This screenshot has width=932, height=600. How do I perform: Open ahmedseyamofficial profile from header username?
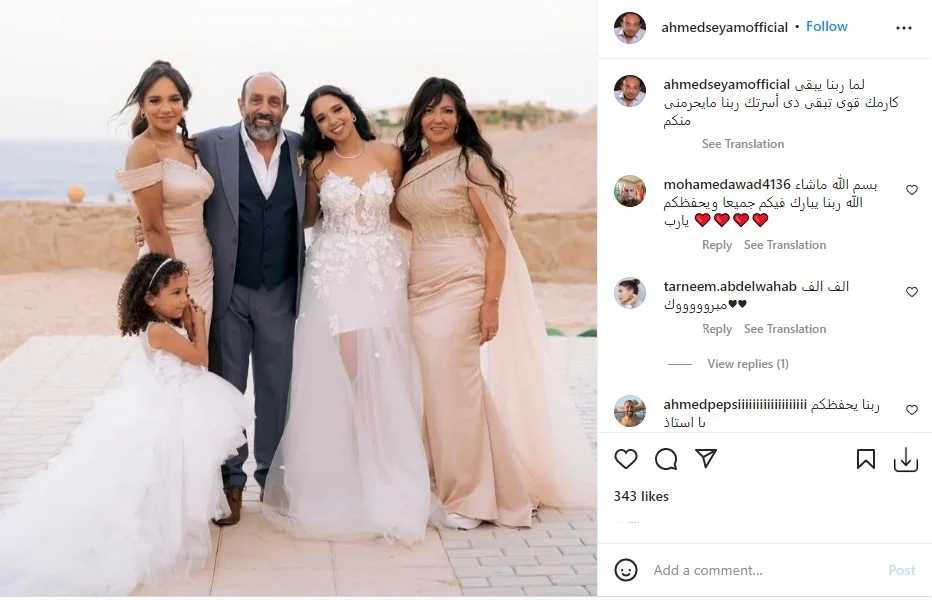tap(724, 27)
